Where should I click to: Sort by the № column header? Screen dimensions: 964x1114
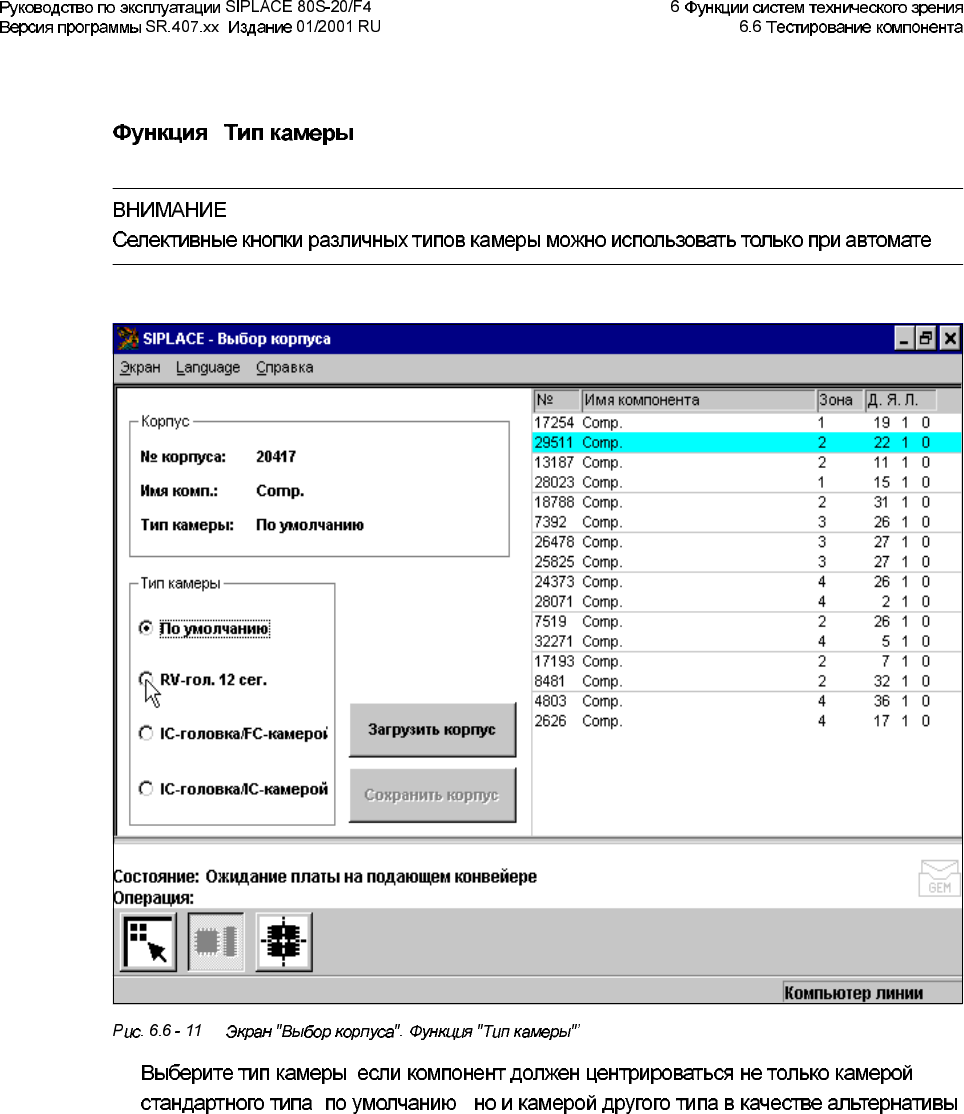[x=556, y=400]
